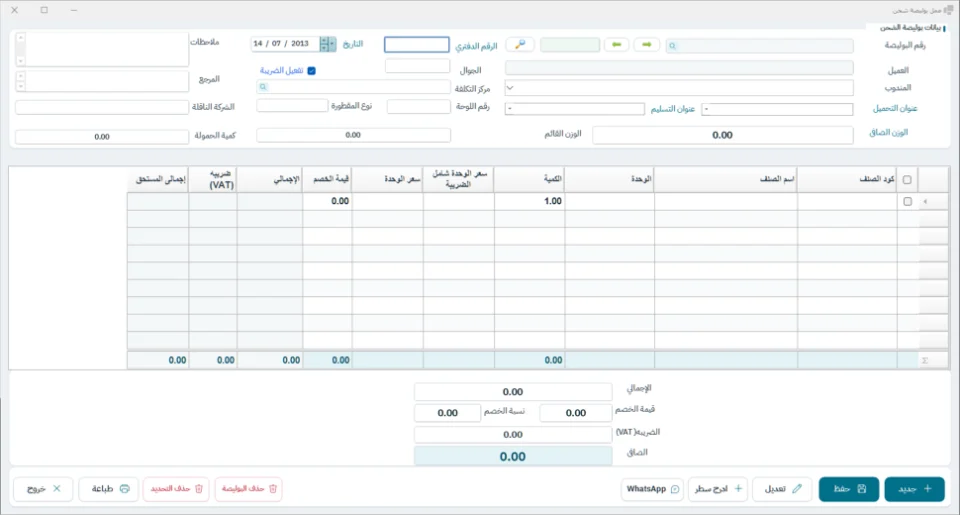Open the loading address (عنوان التحميل) combo

777,109
